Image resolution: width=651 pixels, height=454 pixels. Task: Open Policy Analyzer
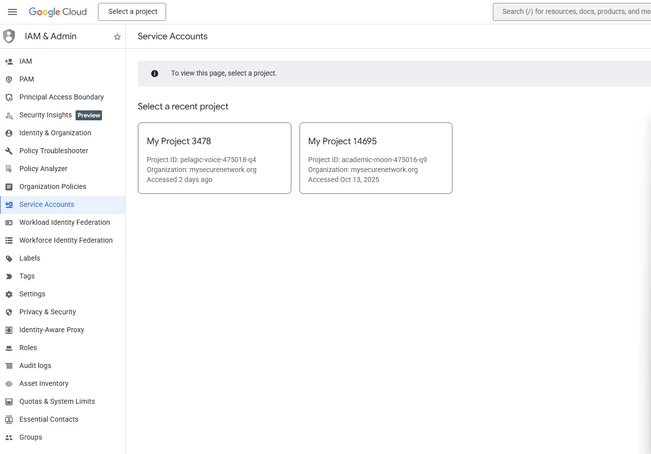[63, 168]
